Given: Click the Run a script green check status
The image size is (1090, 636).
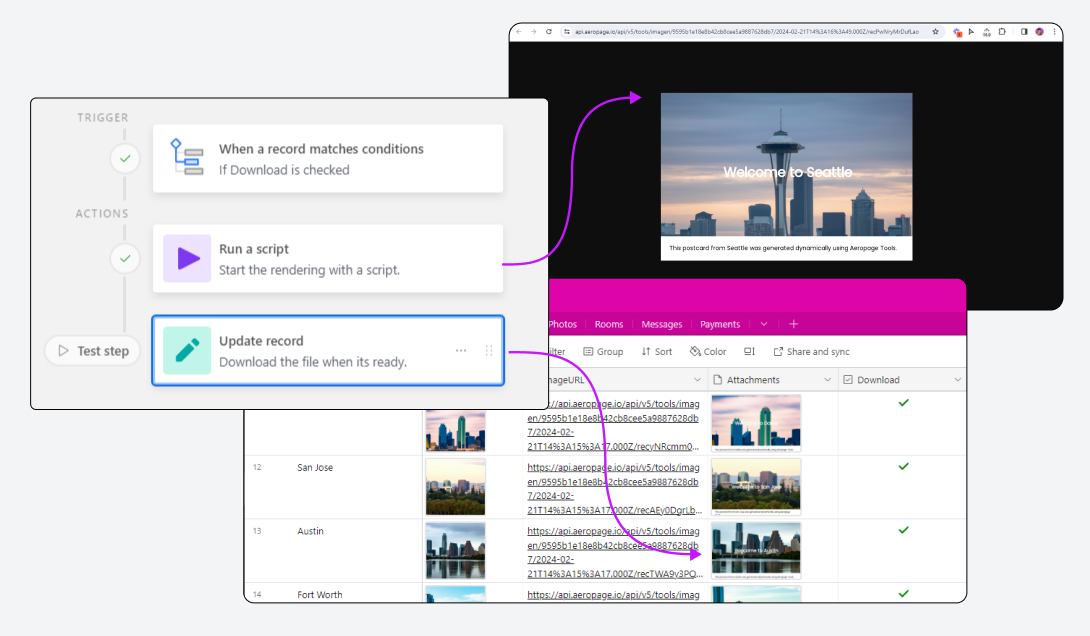Looking at the screenshot, I should coord(125,259).
